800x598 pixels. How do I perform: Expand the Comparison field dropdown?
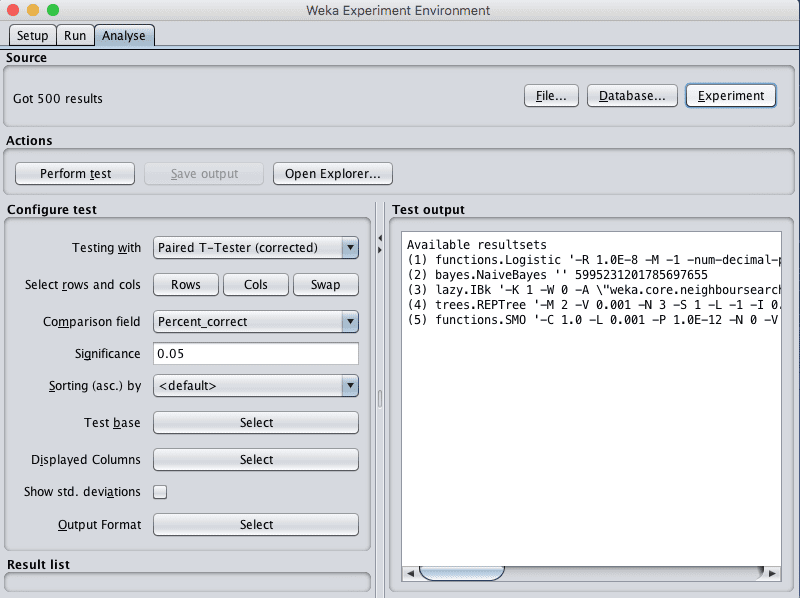(256, 322)
